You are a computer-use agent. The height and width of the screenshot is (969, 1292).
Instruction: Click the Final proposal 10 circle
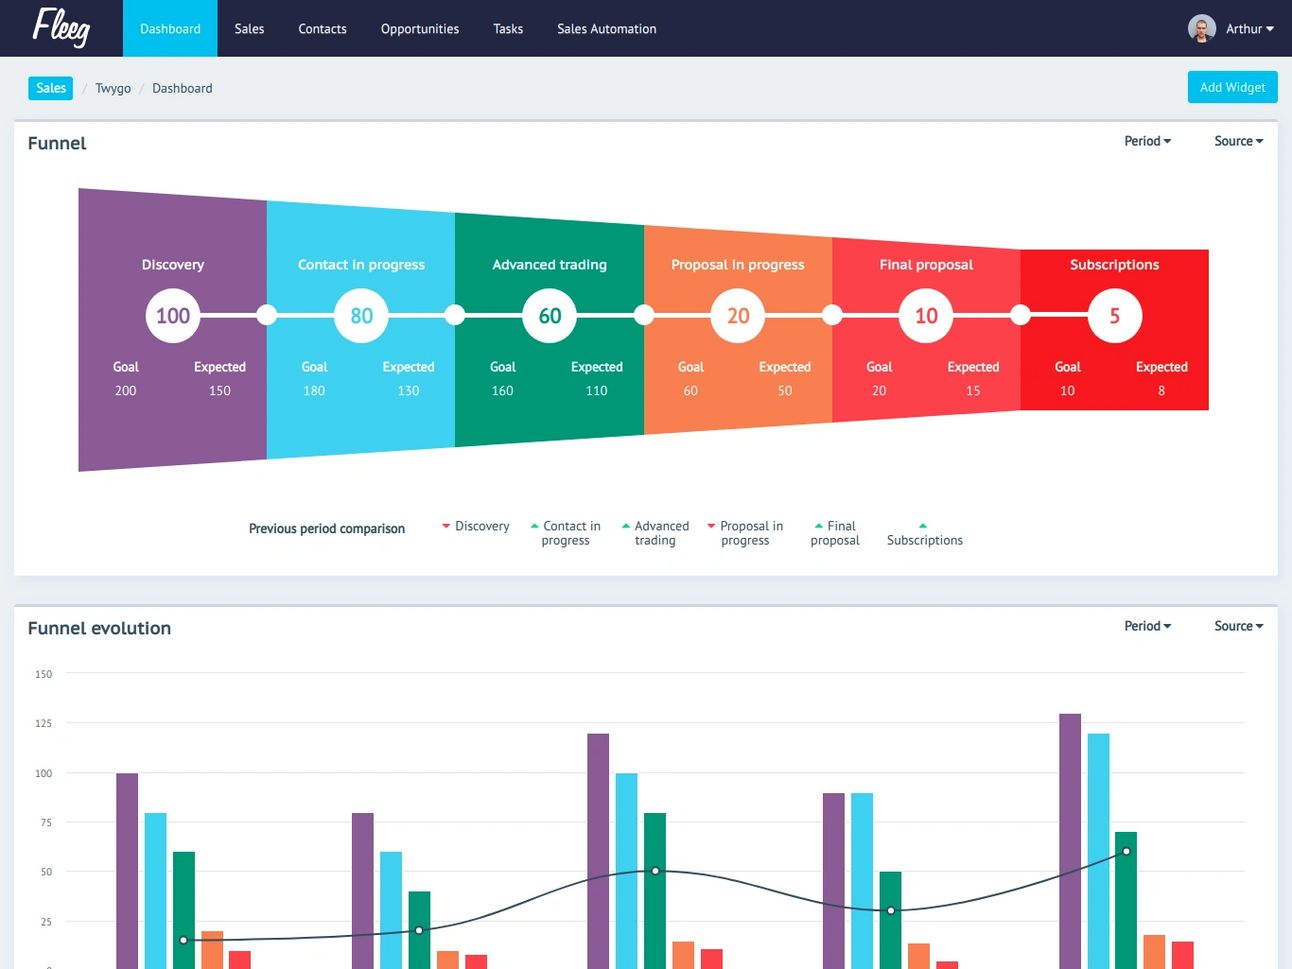pyautogui.click(x=926, y=316)
